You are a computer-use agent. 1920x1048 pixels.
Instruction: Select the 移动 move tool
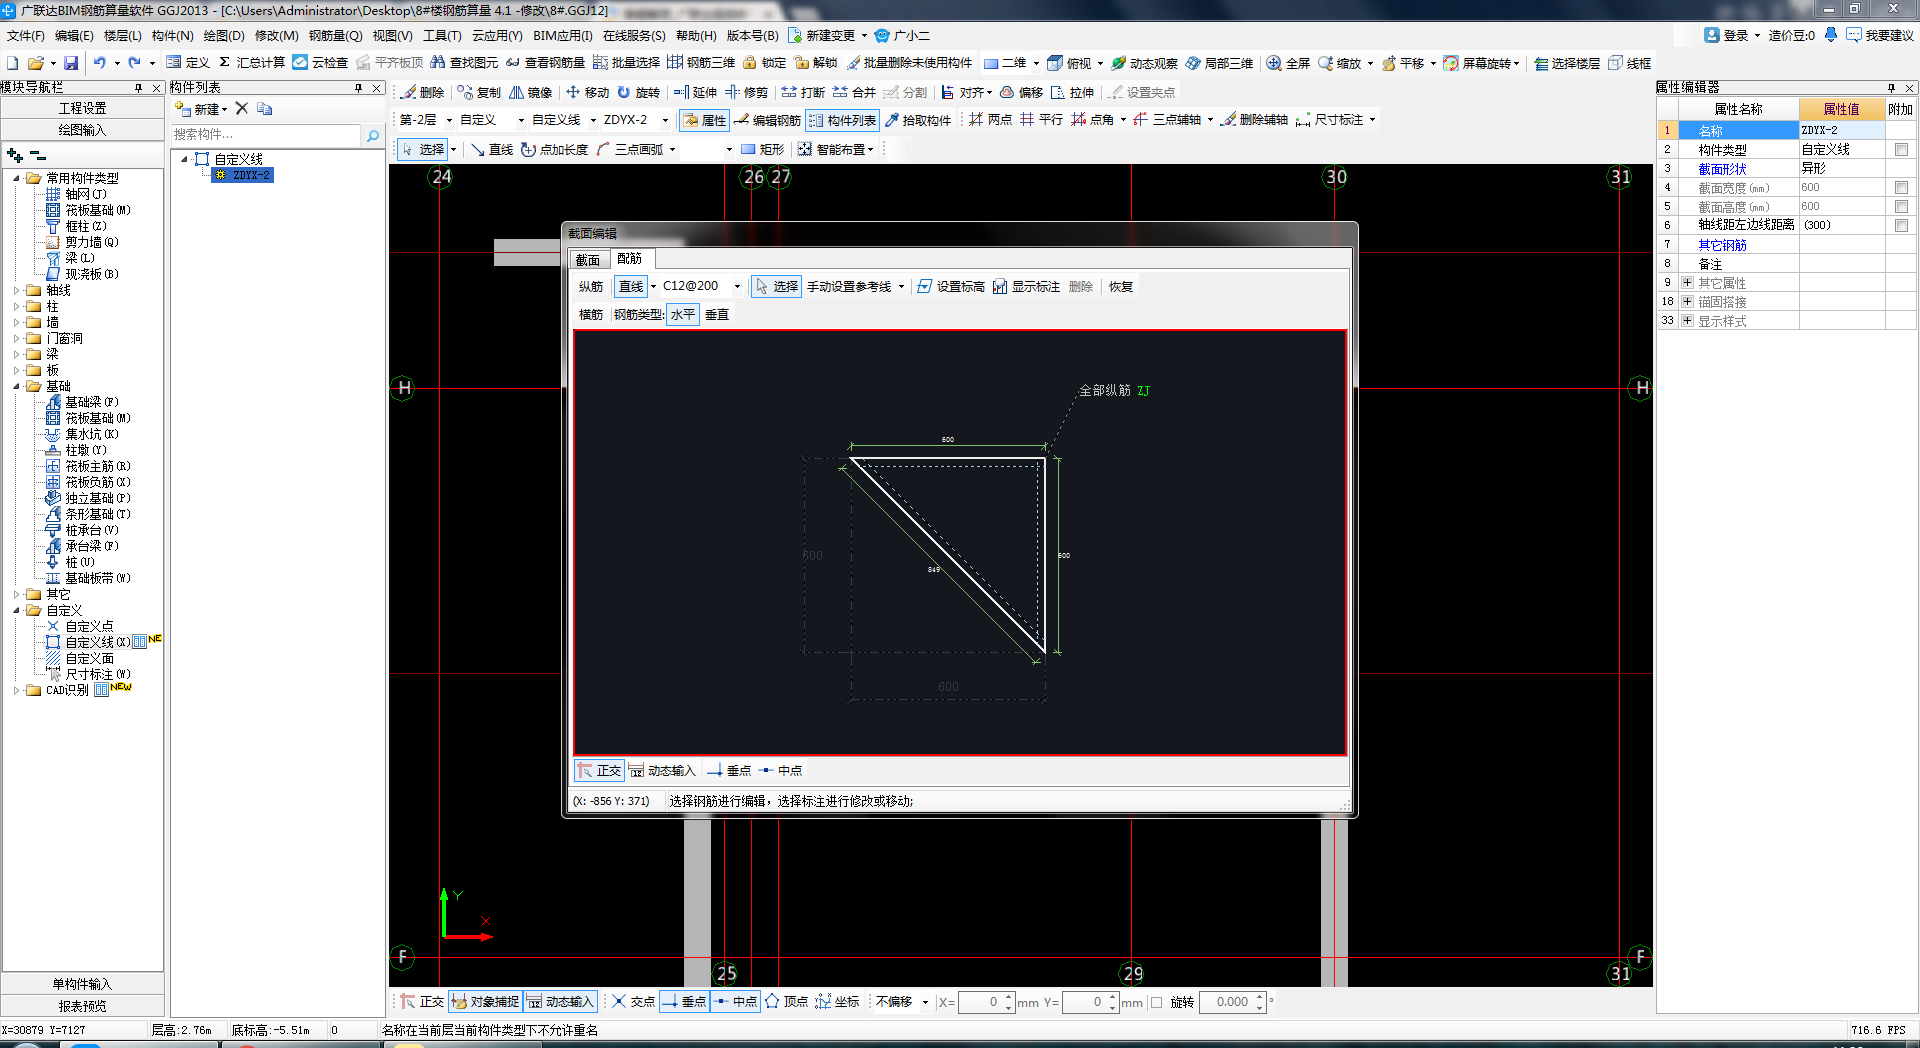click(588, 92)
